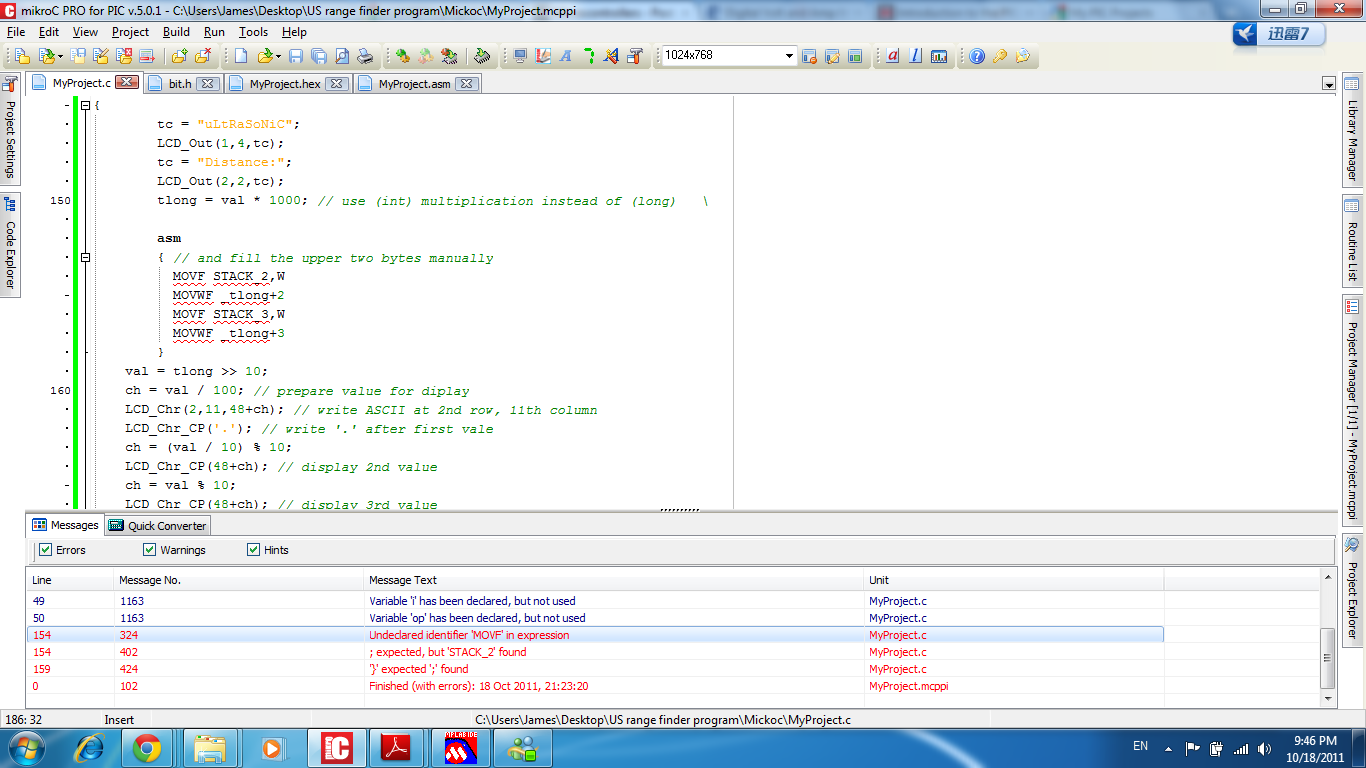Select the "; expected, but 'STACK_2' found" row
The image size is (1366, 768).
pos(595,652)
